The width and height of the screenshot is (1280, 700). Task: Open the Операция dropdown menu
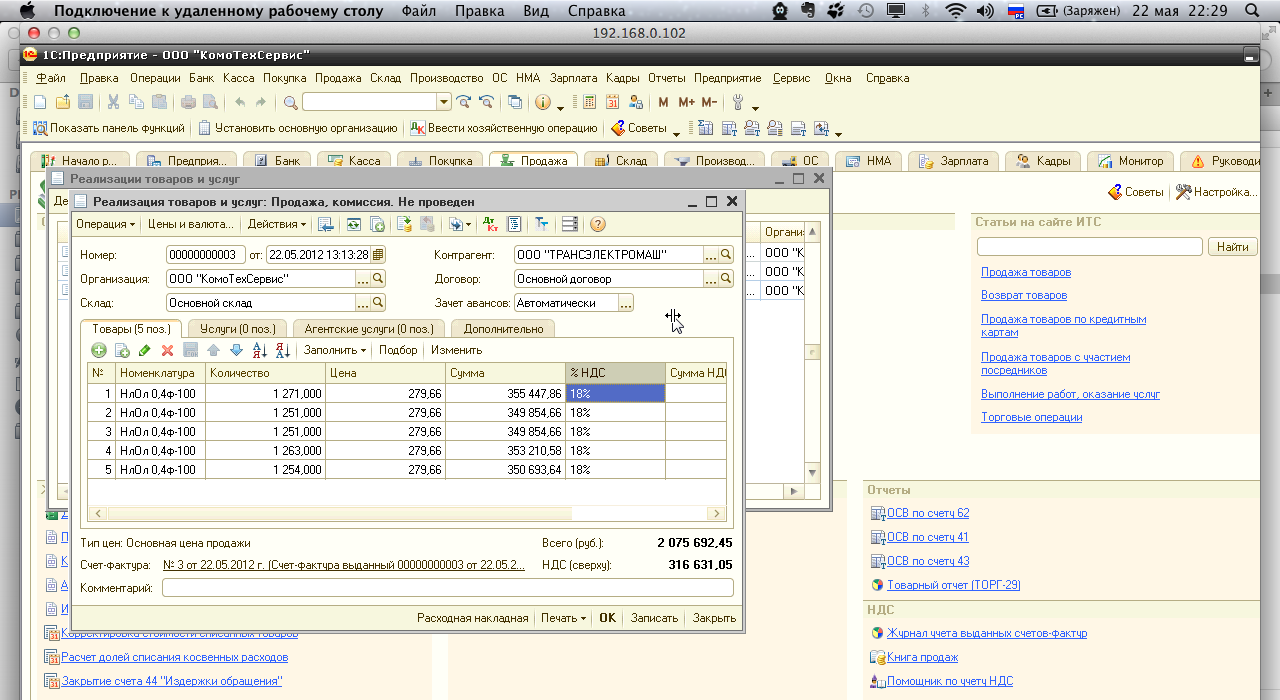point(105,224)
